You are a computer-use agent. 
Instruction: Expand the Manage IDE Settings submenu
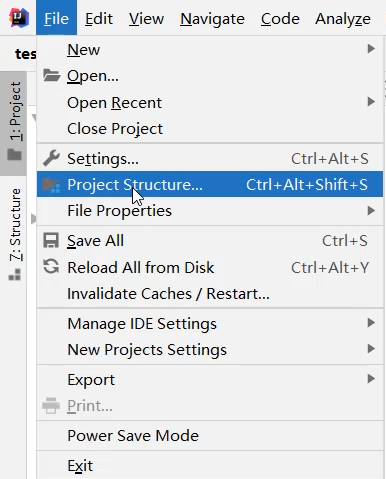210,323
